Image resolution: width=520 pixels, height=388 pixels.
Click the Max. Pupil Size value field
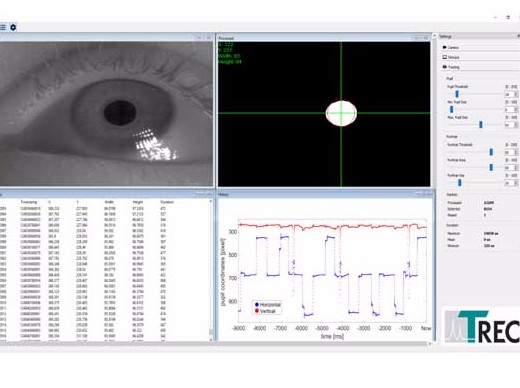pyautogui.click(x=511, y=125)
